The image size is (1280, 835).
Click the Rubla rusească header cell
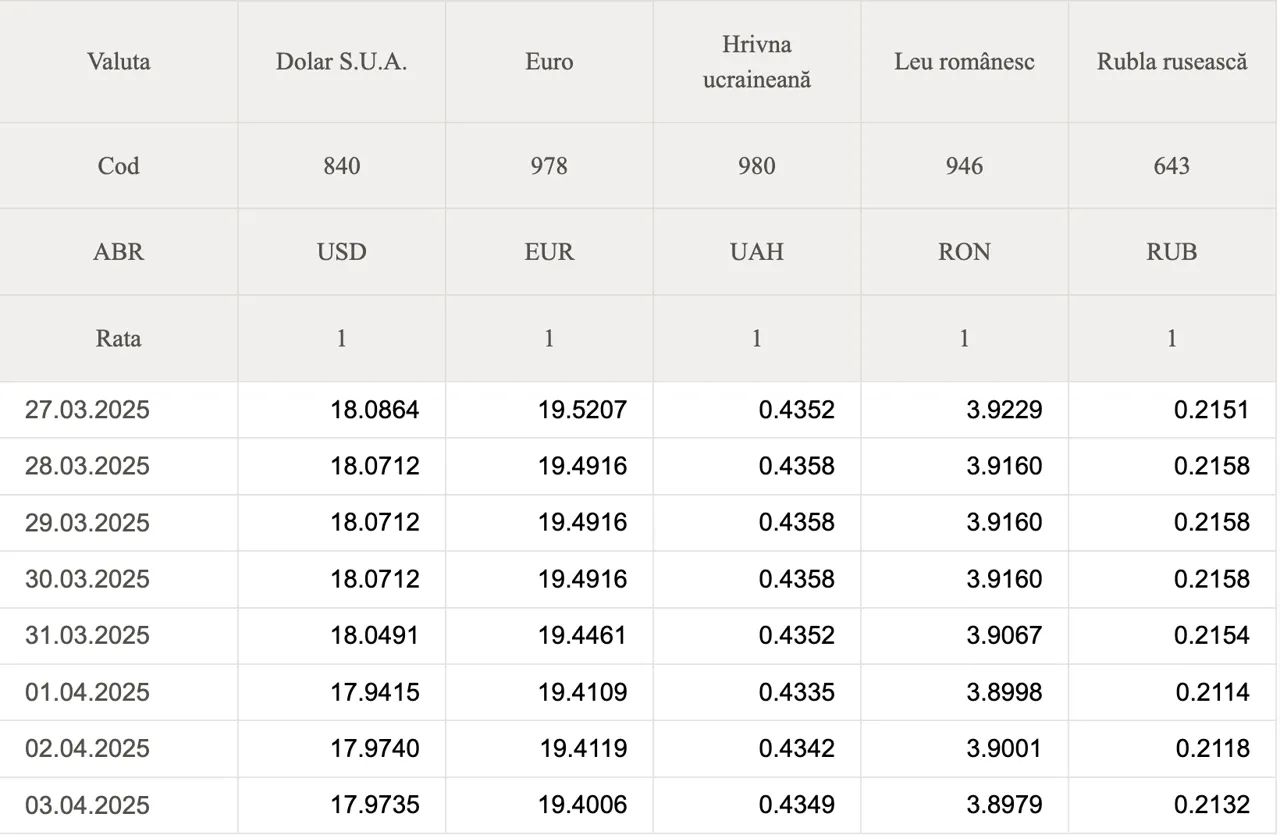(1172, 61)
